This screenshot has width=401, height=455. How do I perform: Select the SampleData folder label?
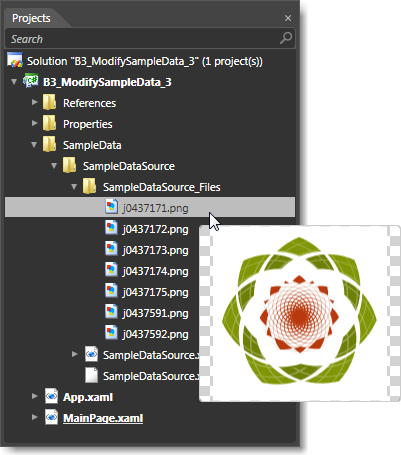[x=92, y=145]
